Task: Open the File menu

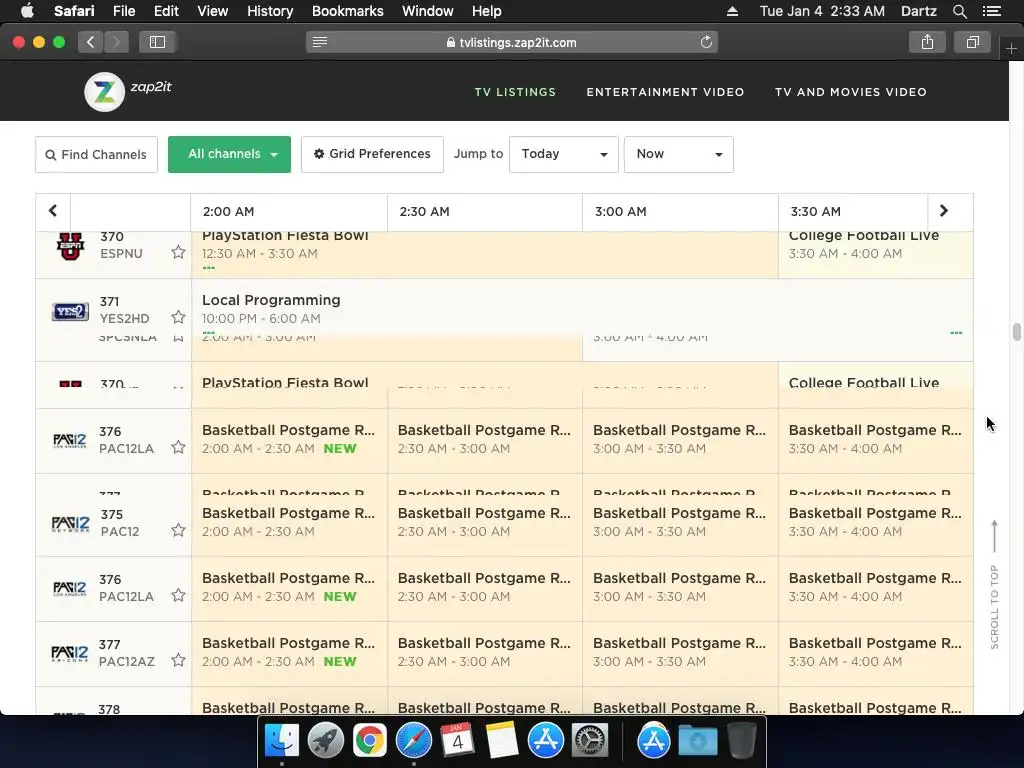Action: coord(123,11)
